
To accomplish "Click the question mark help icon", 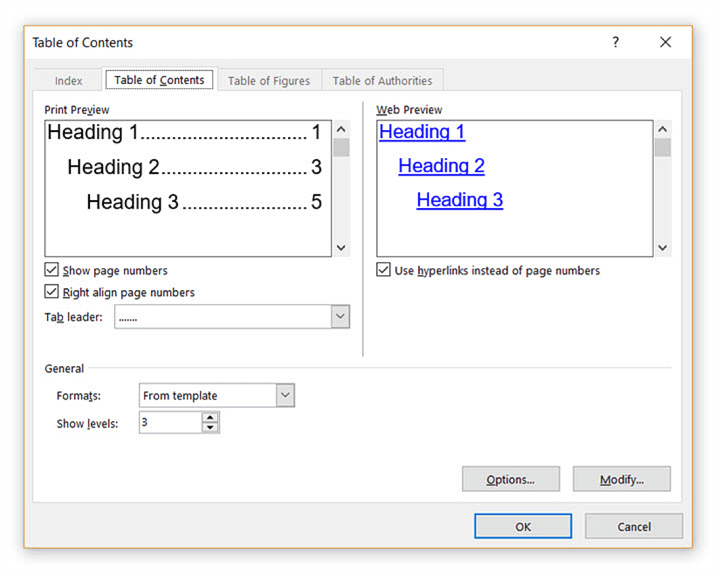I will click(616, 42).
